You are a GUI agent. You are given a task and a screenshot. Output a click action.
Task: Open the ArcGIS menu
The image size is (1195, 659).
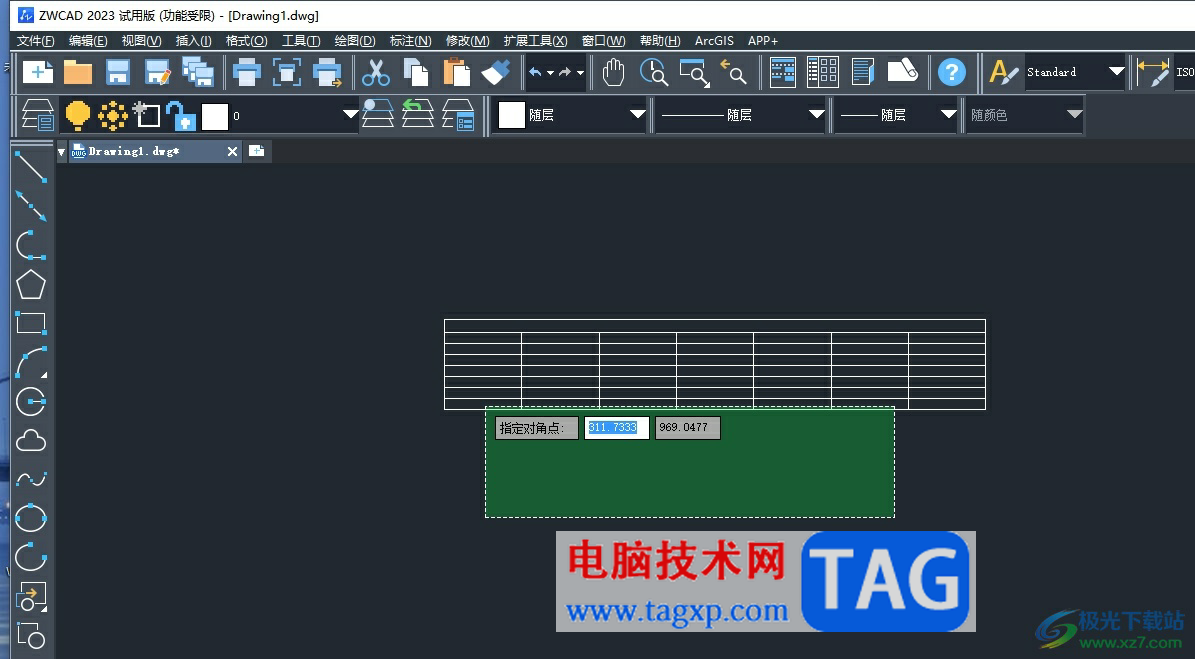714,40
